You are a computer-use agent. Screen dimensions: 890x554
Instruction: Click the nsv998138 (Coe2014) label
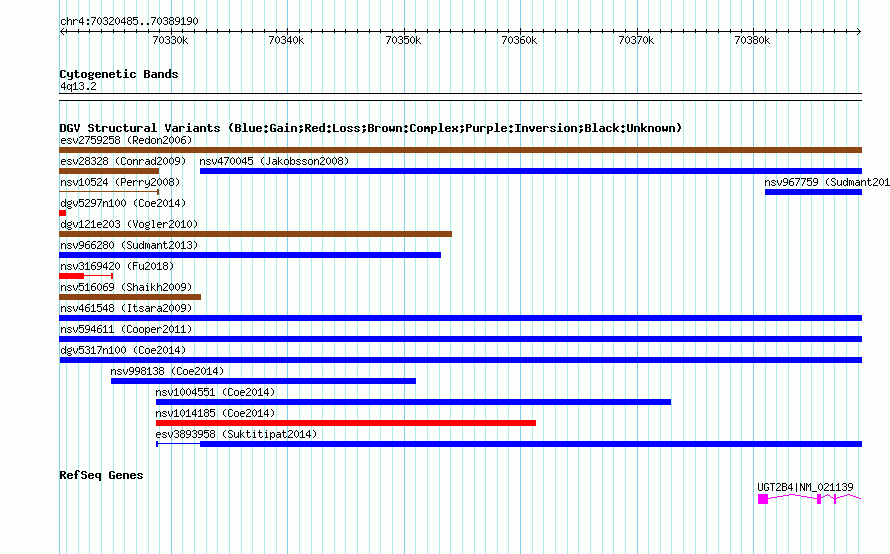[x=167, y=371]
